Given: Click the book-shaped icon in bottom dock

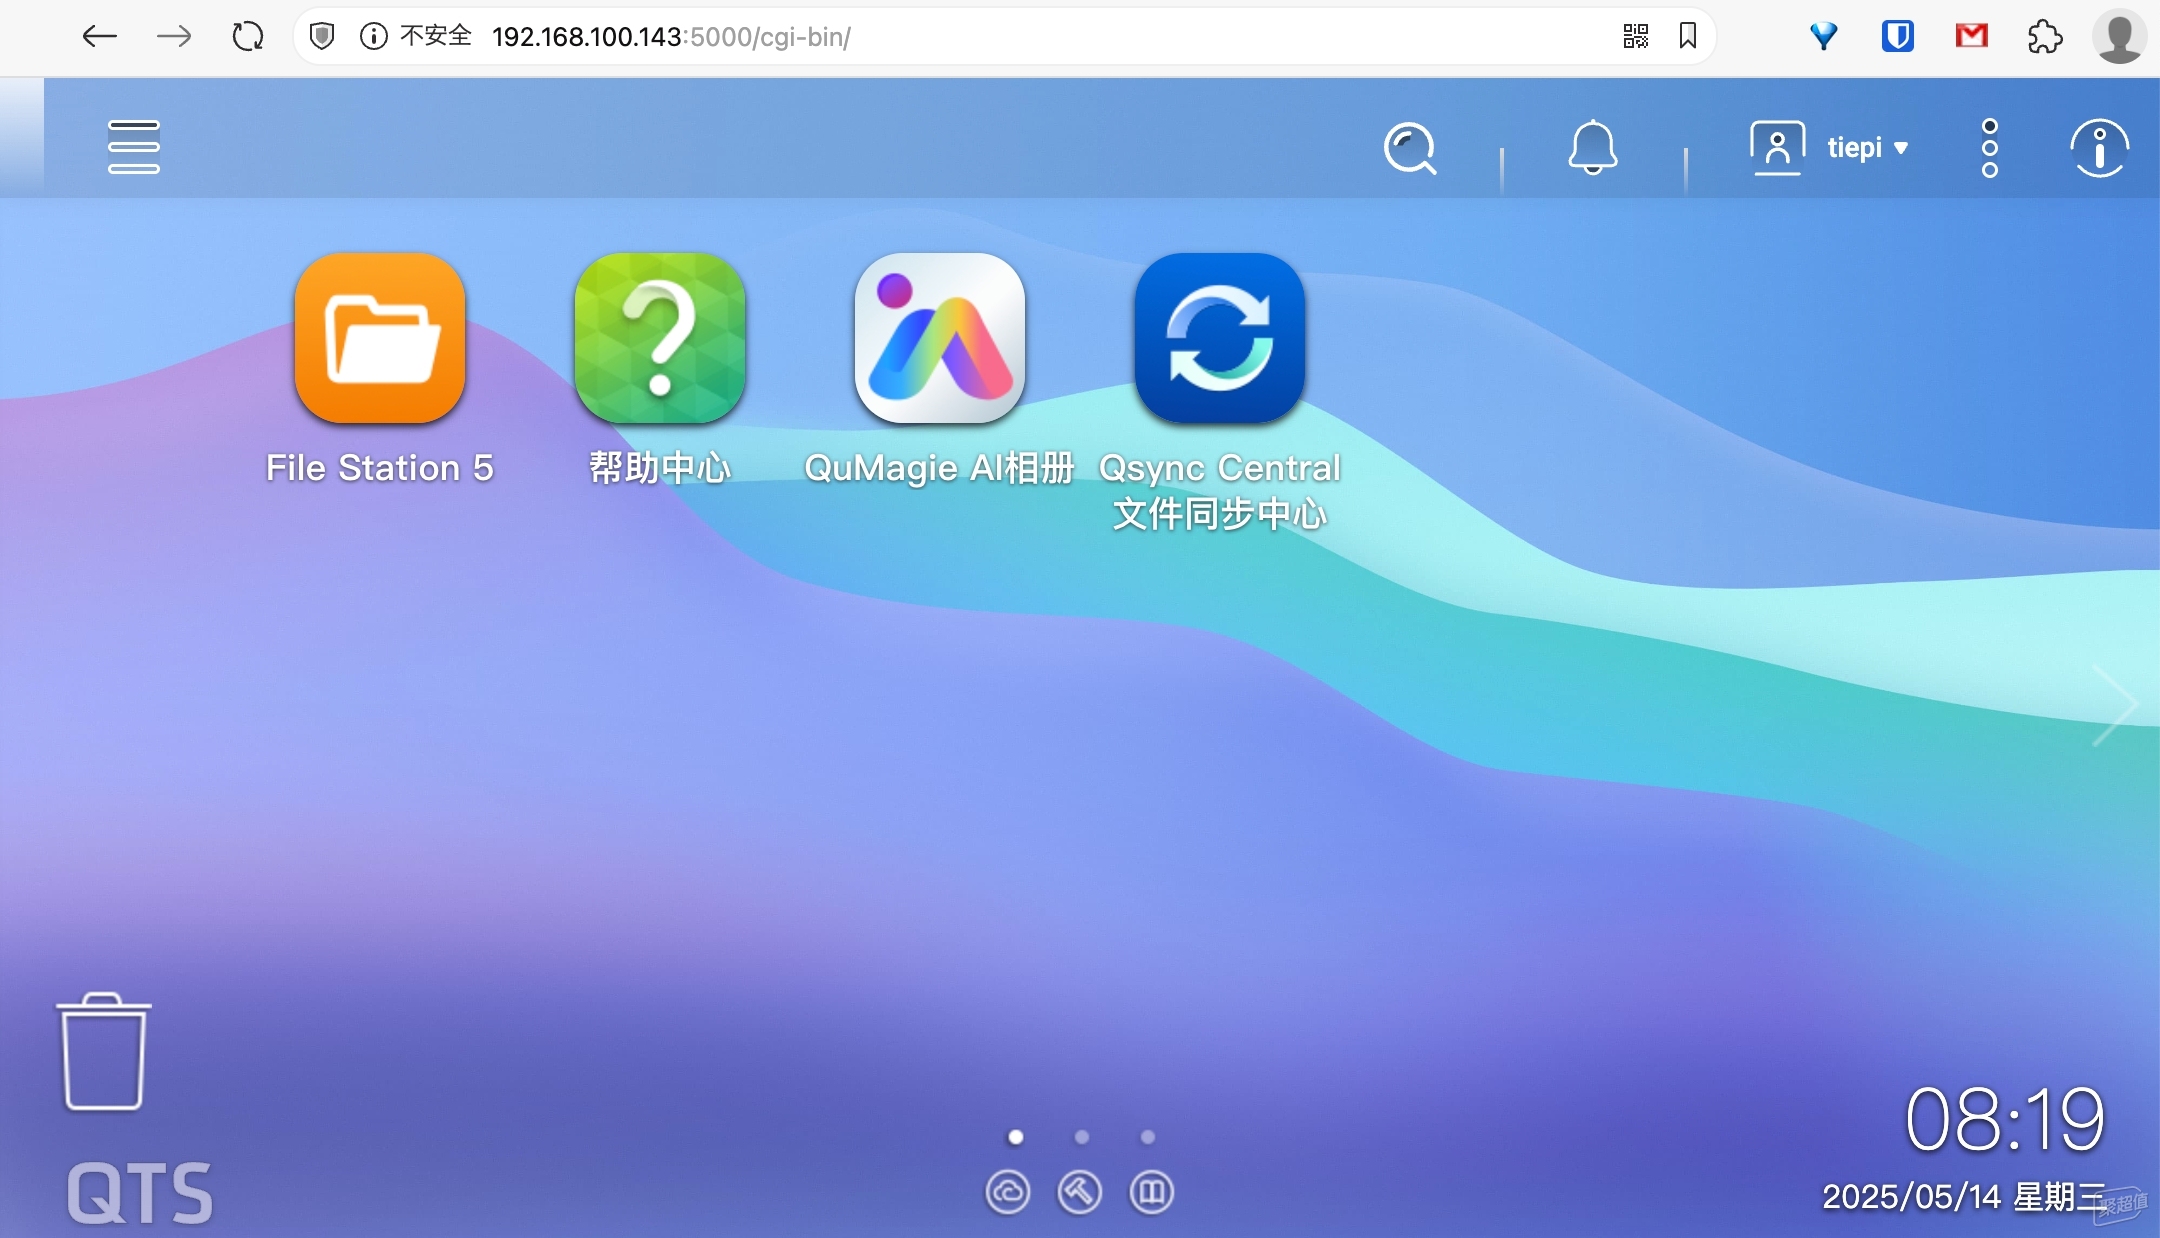Looking at the screenshot, I should click(1152, 1192).
